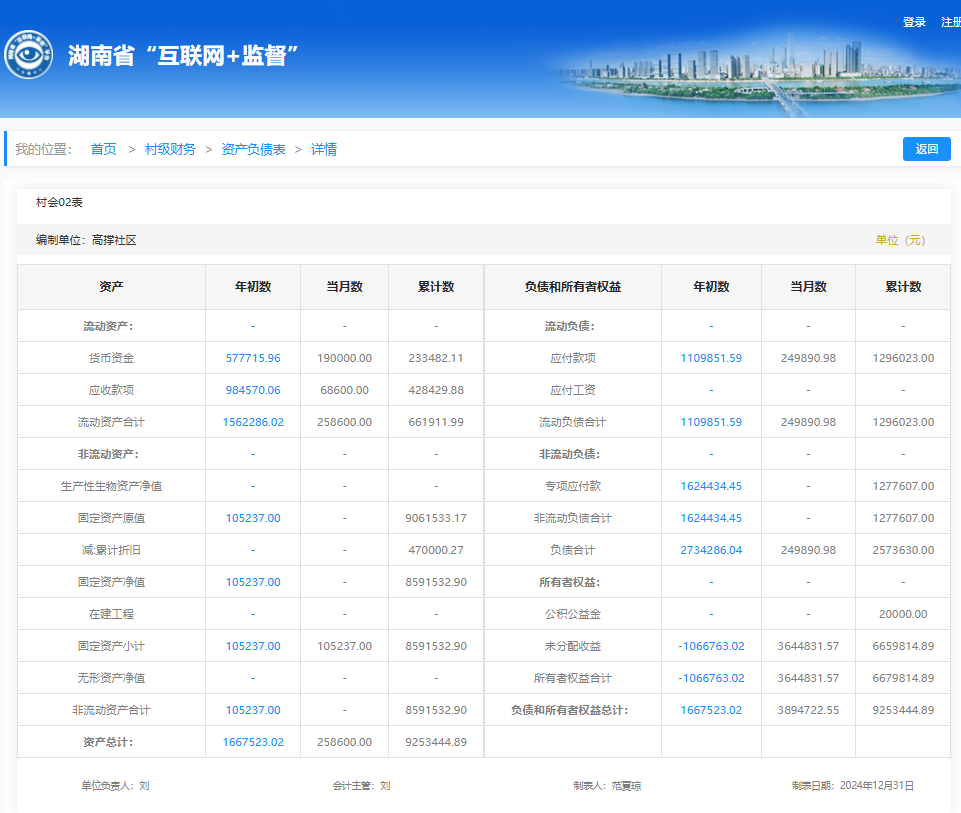The height and width of the screenshot is (813, 961).
Task: Open 资产负债表 breadcrumb link
Action: (x=253, y=149)
